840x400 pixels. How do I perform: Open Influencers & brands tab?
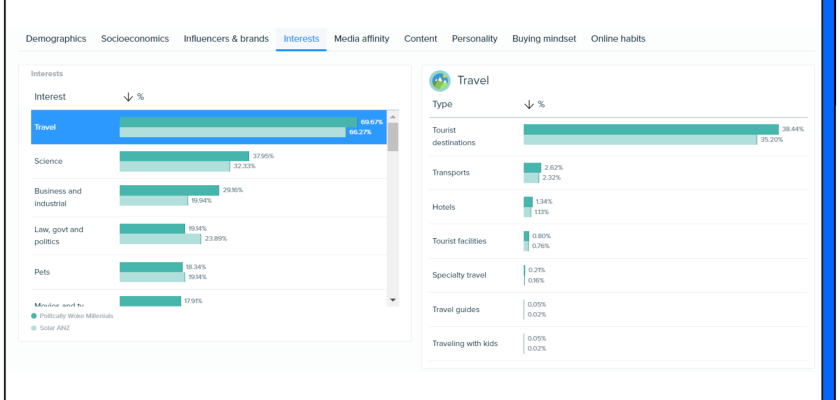coord(226,39)
